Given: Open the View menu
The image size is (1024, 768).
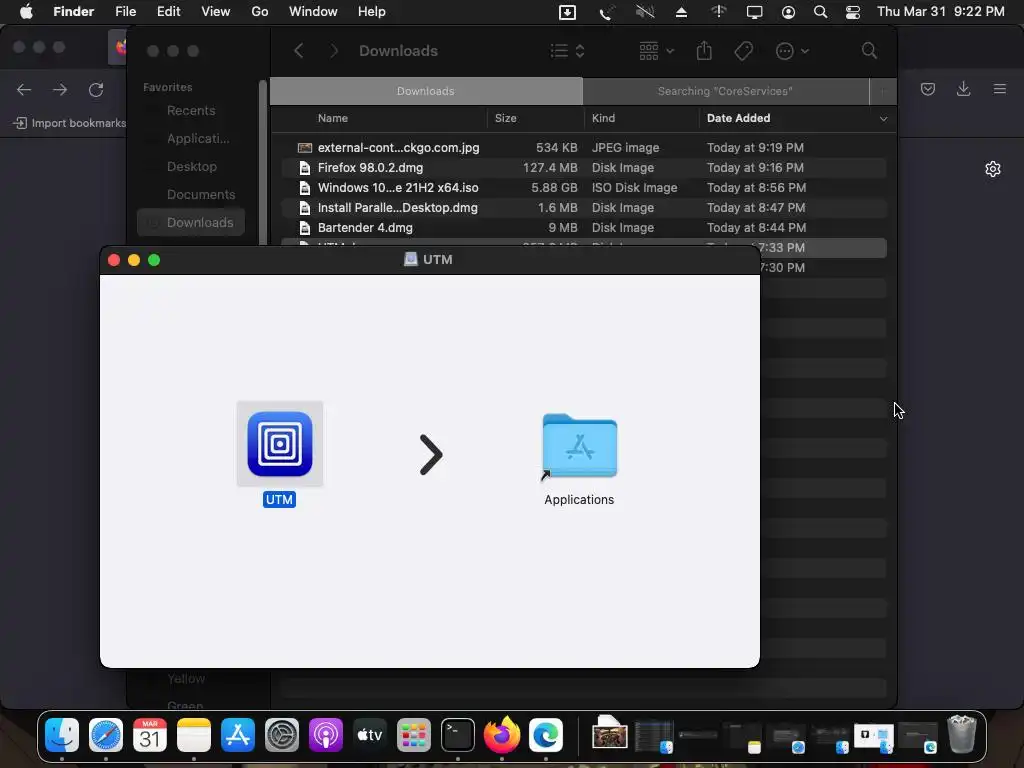Looking at the screenshot, I should pos(216,12).
